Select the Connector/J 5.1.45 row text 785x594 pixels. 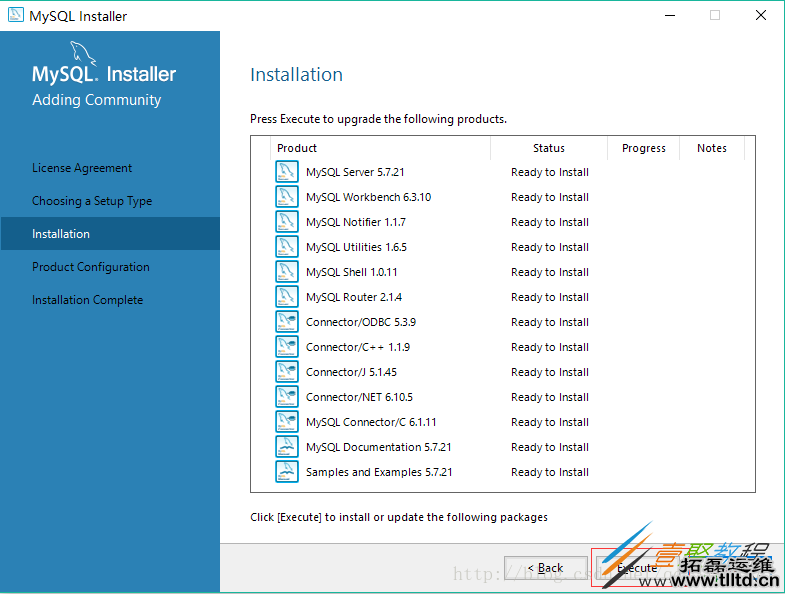click(351, 372)
